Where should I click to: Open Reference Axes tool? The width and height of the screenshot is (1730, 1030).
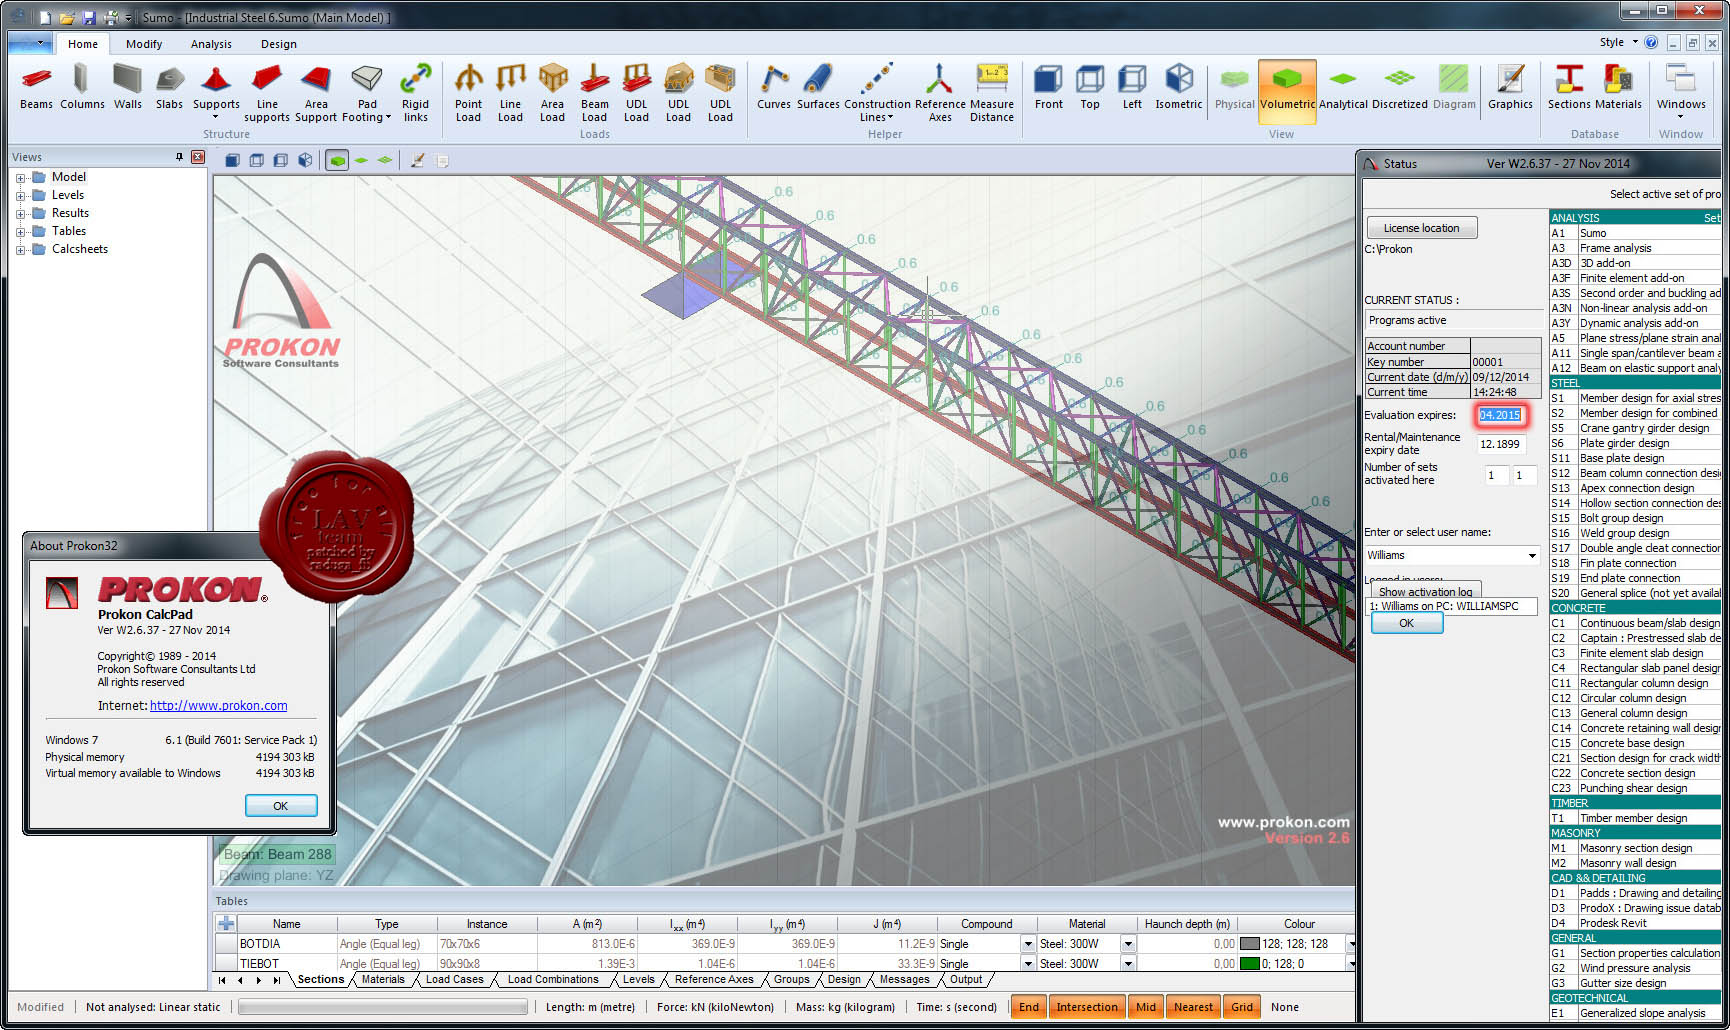[x=940, y=92]
